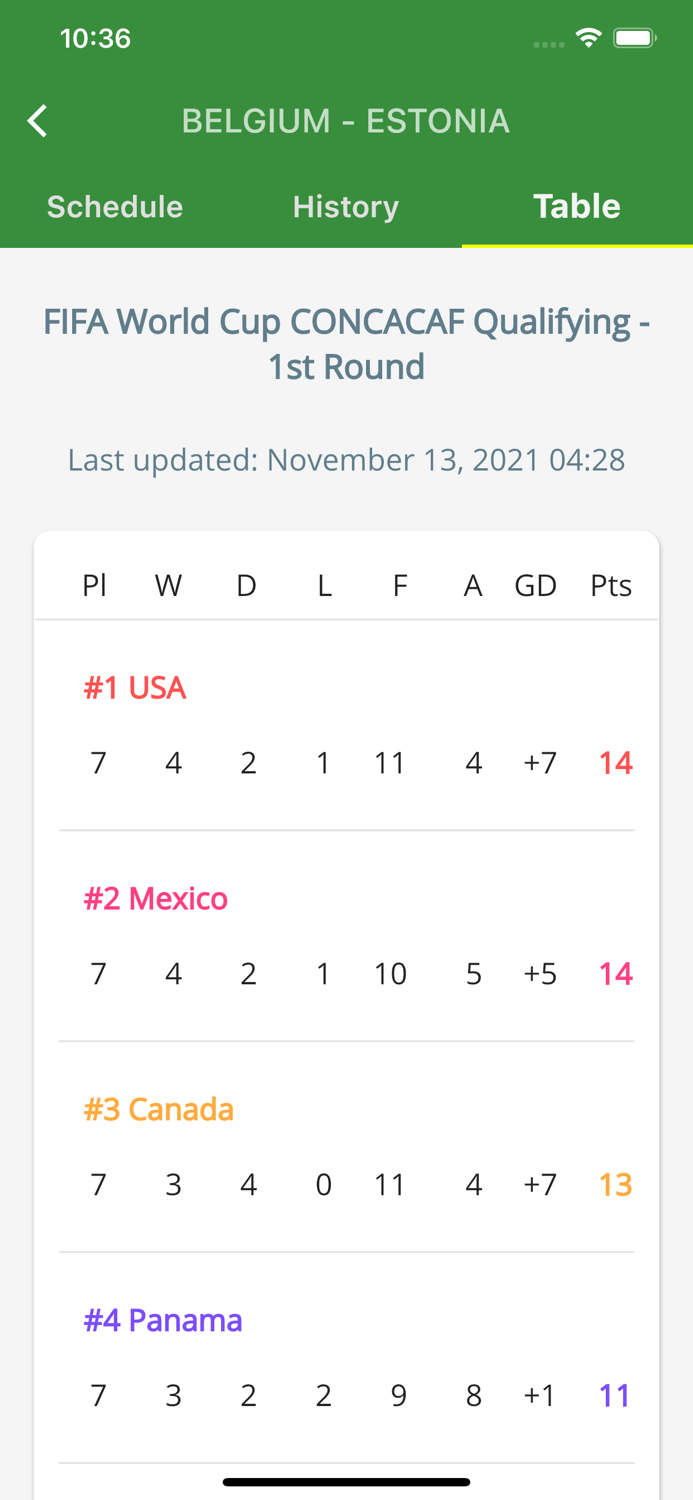Tap the Last updated timestamp text

tap(346, 460)
